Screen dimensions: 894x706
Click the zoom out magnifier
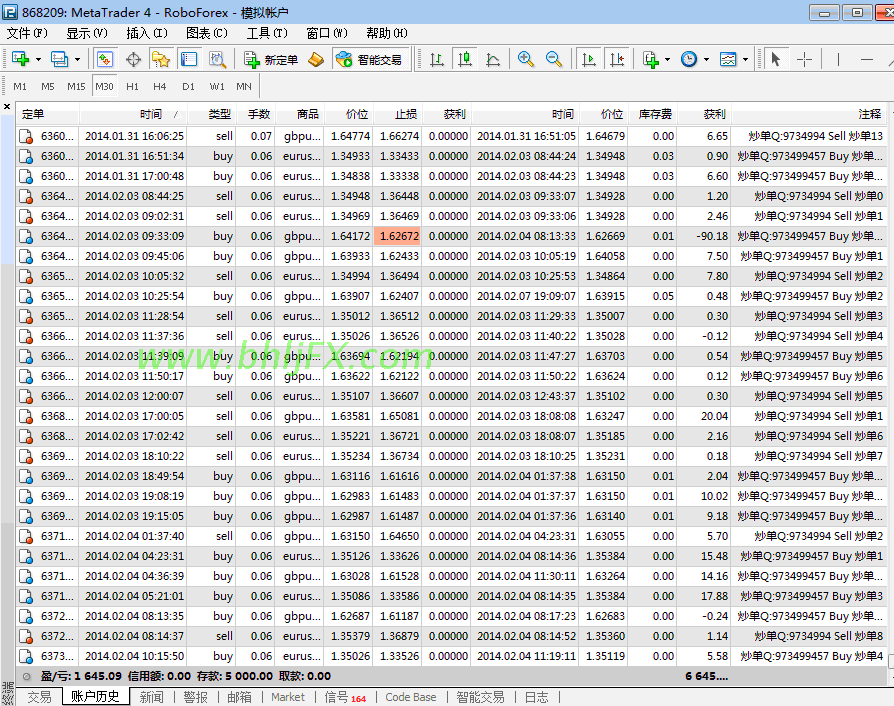click(x=554, y=59)
